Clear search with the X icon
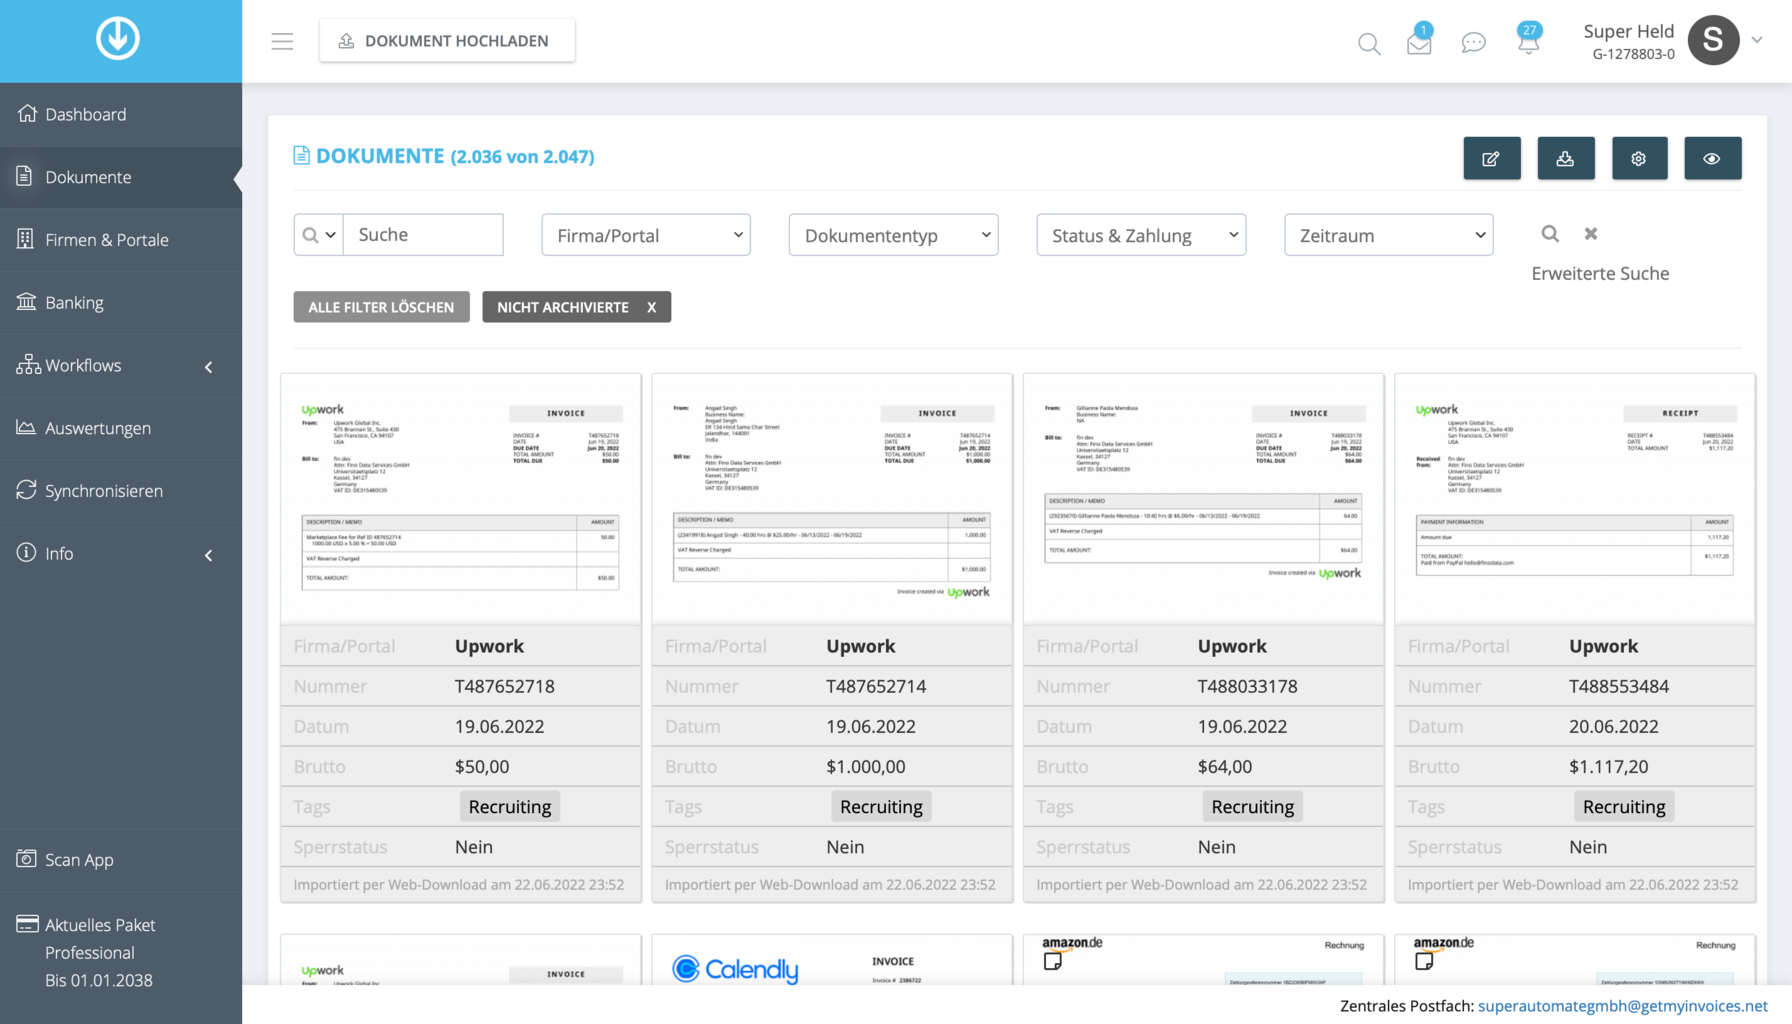 1591,234
